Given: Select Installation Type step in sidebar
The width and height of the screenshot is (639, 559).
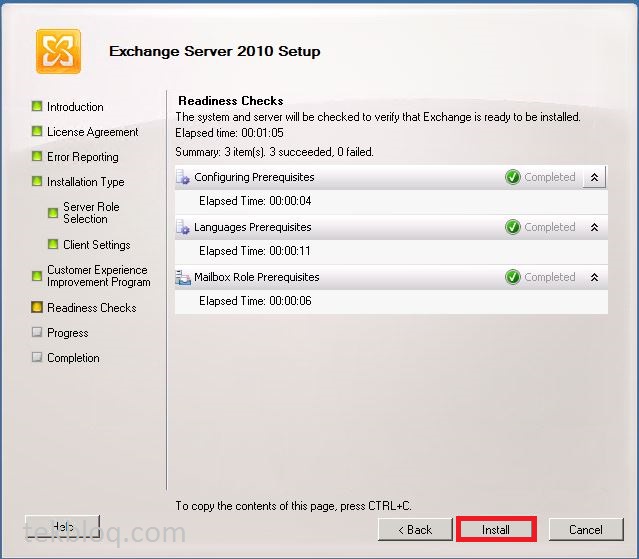Looking at the screenshot, I should 86,182.
